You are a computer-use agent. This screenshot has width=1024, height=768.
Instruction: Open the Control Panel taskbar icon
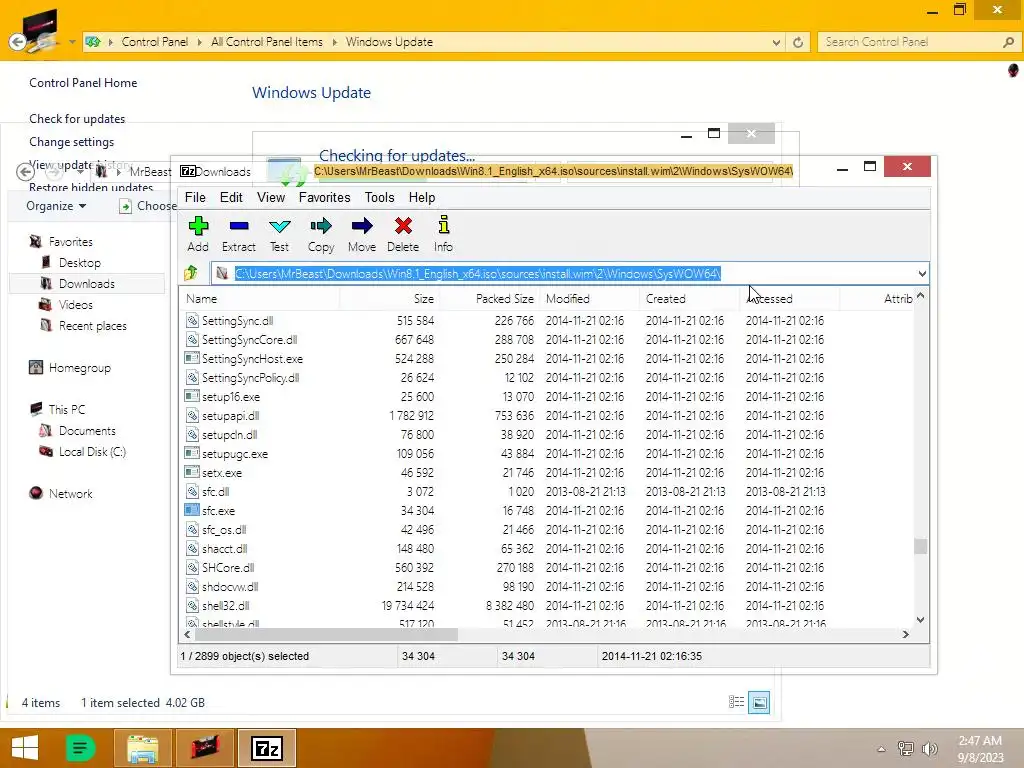204,748
